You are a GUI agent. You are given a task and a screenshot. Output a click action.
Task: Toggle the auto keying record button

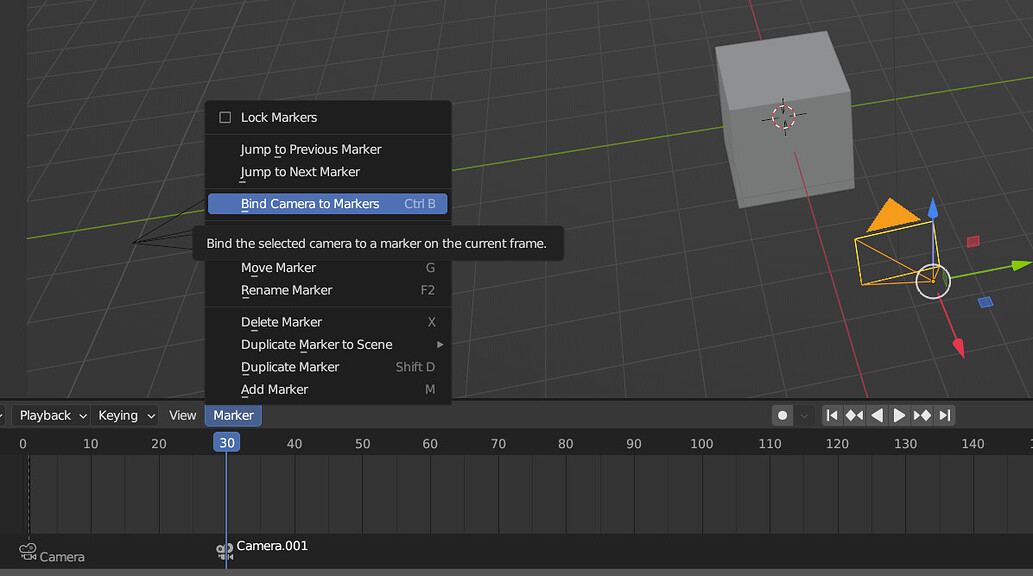tap(783, 415)
